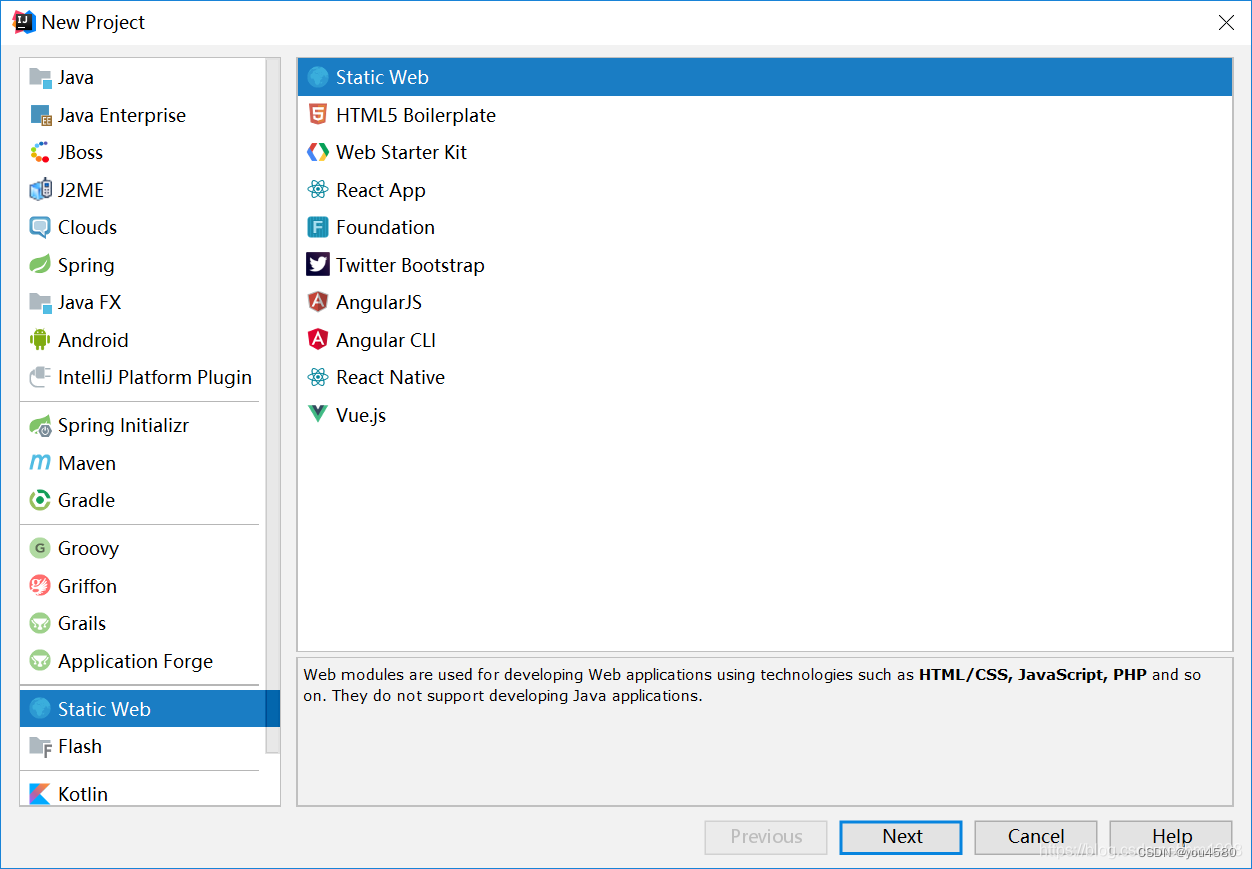This screenshot has width=1252, height=869.
Task: Click the disabled Previous button
Action: [766, 837]
